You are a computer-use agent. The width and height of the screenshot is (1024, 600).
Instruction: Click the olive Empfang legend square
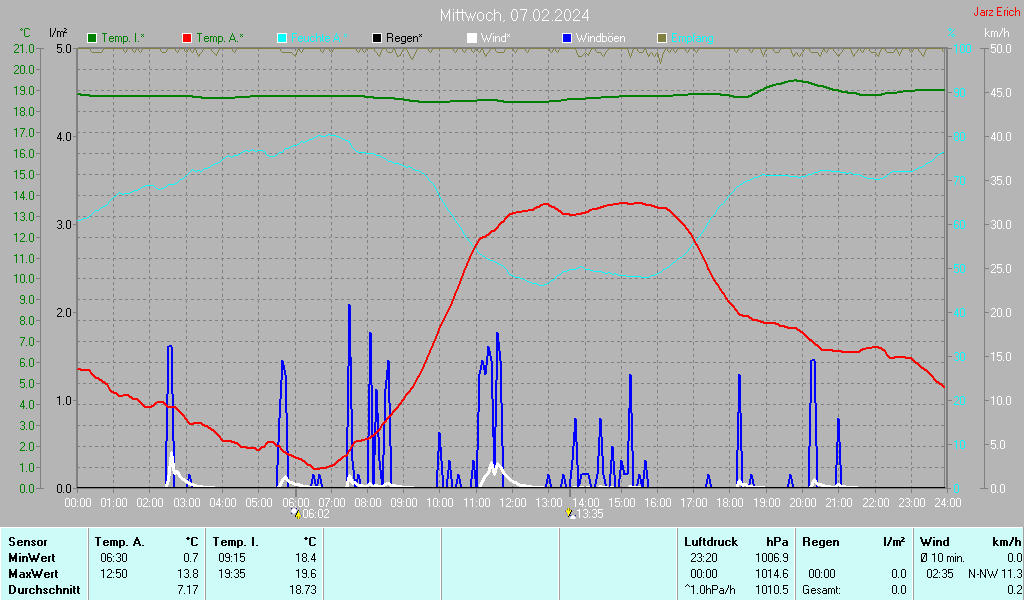(662, 38)
